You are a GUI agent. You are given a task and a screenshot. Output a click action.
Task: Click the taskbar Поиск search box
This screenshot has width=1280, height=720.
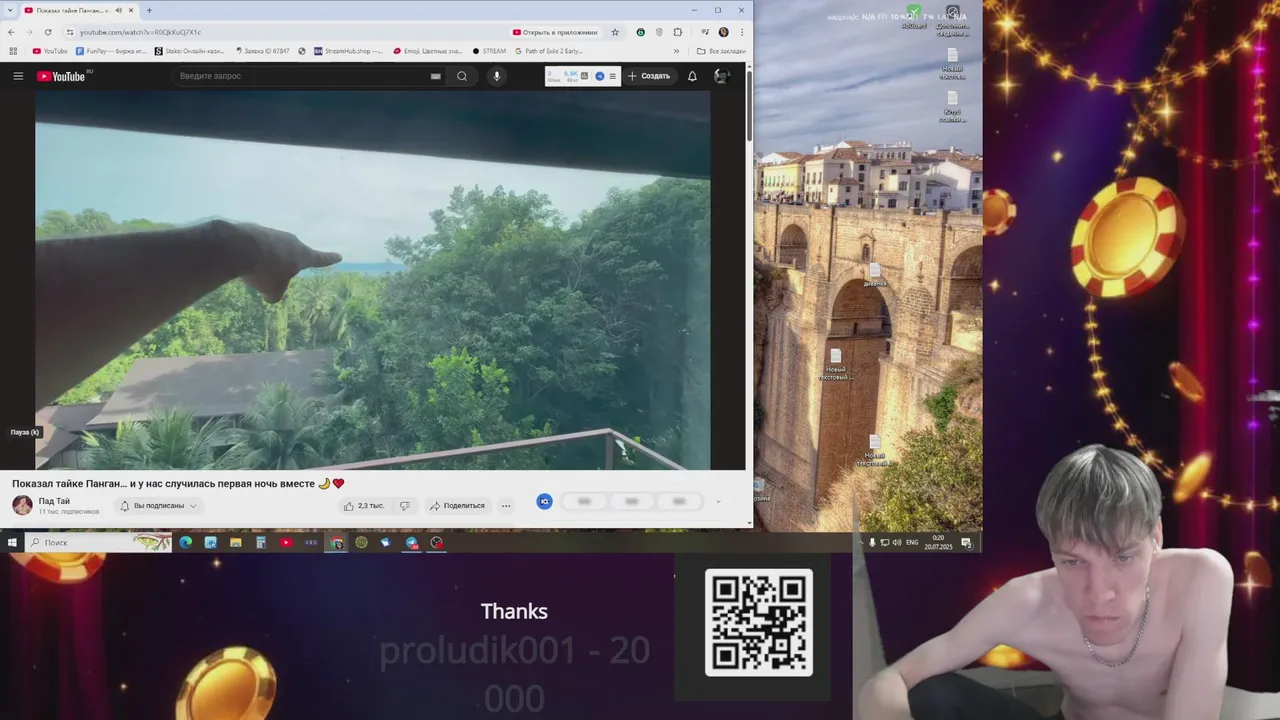pyautogui.click(x=98, y=542)
